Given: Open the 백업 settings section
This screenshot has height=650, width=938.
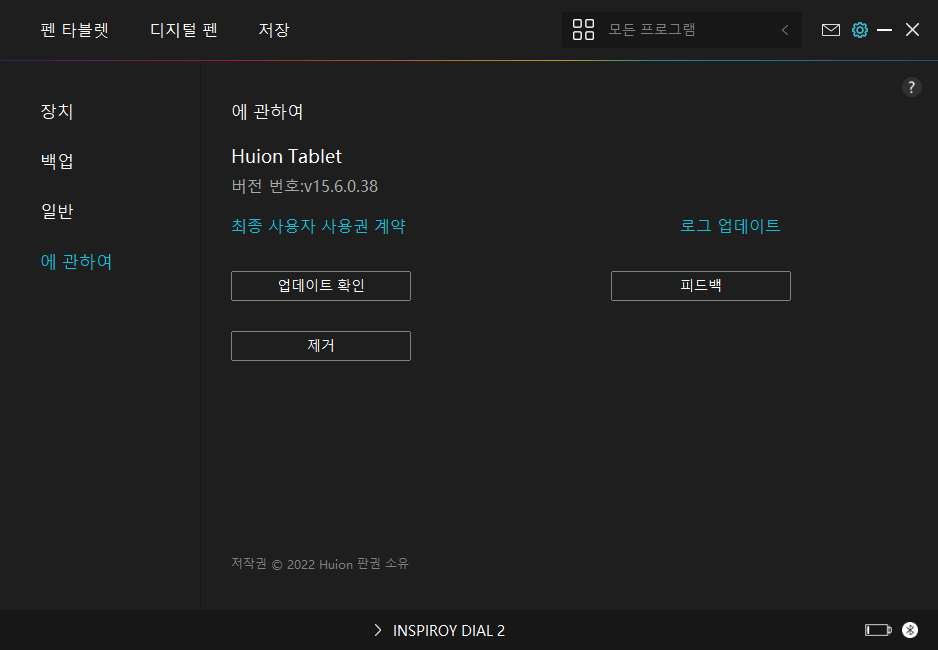Looking at the screenshot, I should pos(57,162).
